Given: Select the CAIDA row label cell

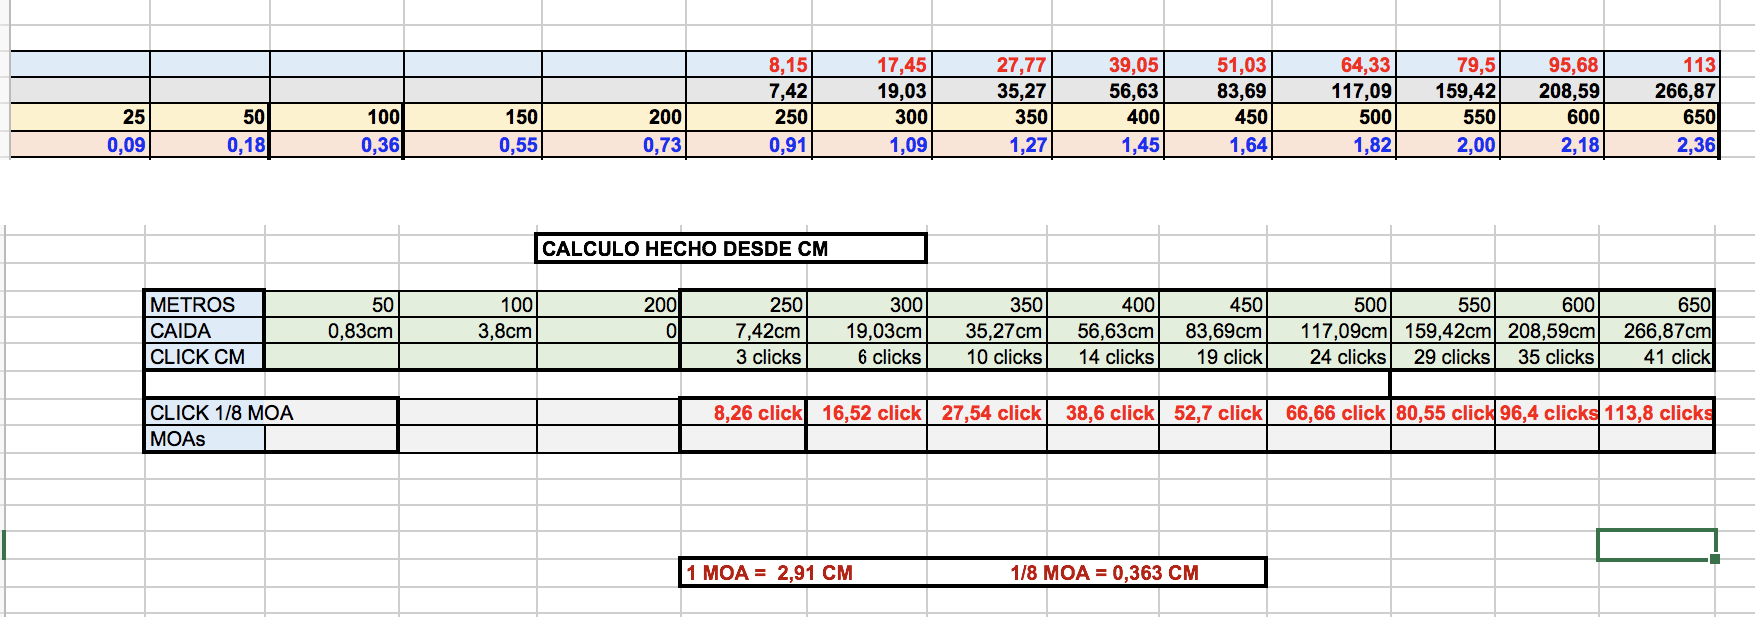Looking at the screenshot, I should pos(204,331).
